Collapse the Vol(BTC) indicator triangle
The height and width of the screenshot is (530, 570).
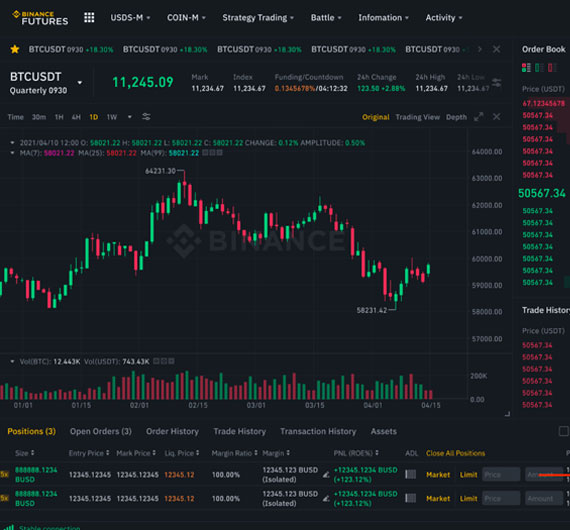point(12,361)
